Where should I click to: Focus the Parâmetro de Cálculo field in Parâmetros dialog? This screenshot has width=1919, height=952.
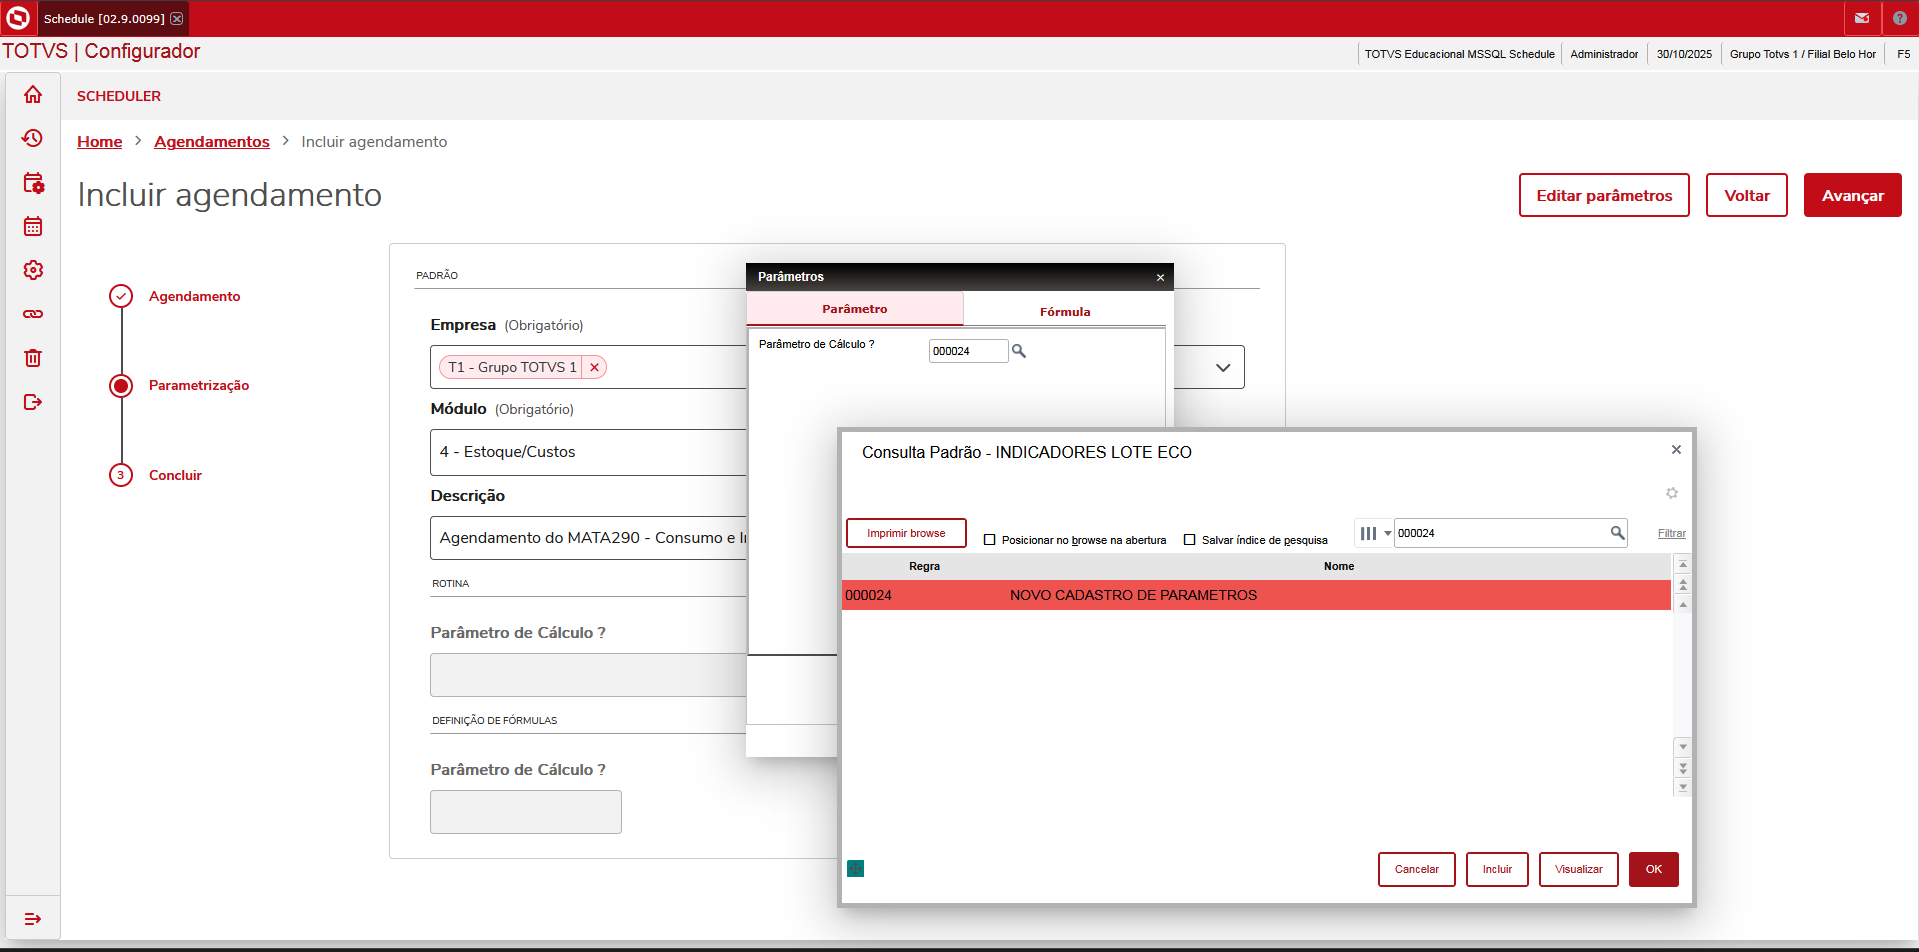[968, 351]
